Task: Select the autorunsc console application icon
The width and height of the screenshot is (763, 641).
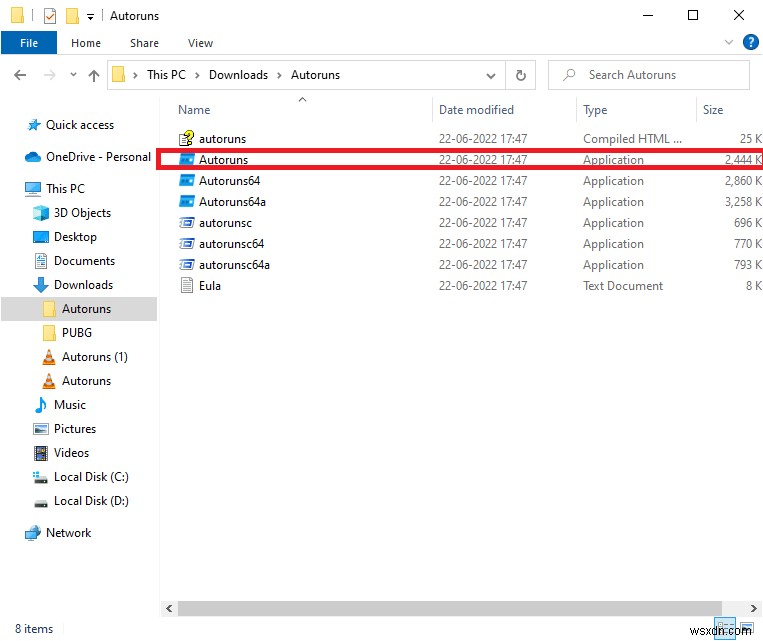Action: click(187, 222)
